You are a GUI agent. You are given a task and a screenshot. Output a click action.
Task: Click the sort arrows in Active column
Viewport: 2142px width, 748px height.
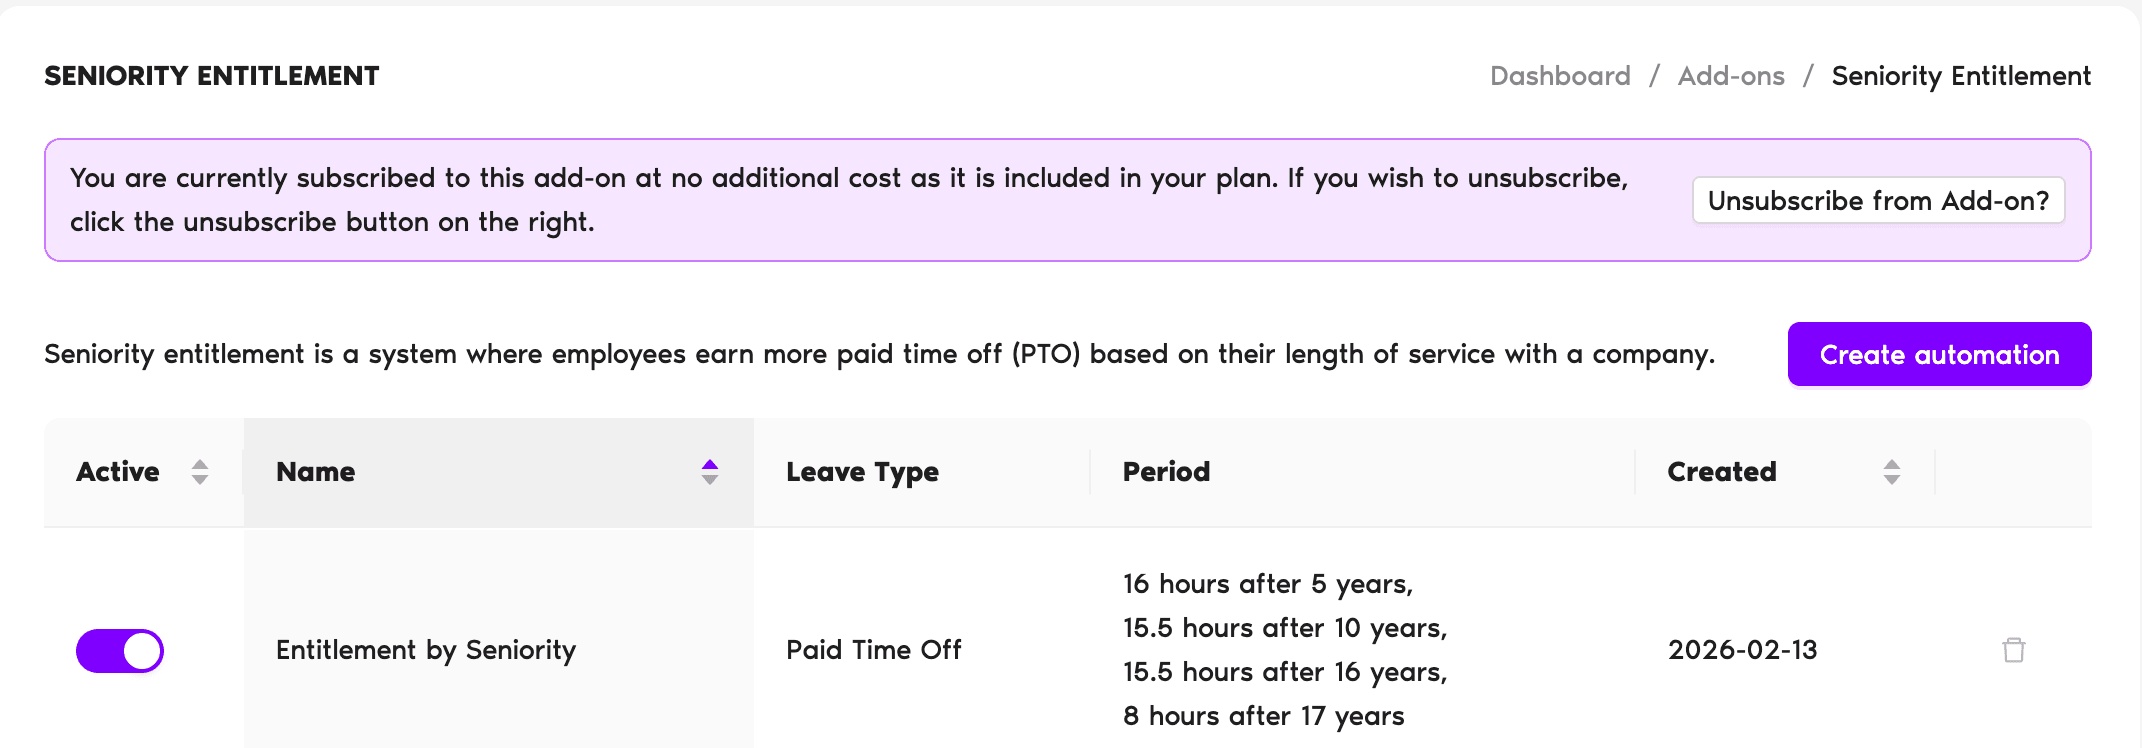(x=200, y=472)
